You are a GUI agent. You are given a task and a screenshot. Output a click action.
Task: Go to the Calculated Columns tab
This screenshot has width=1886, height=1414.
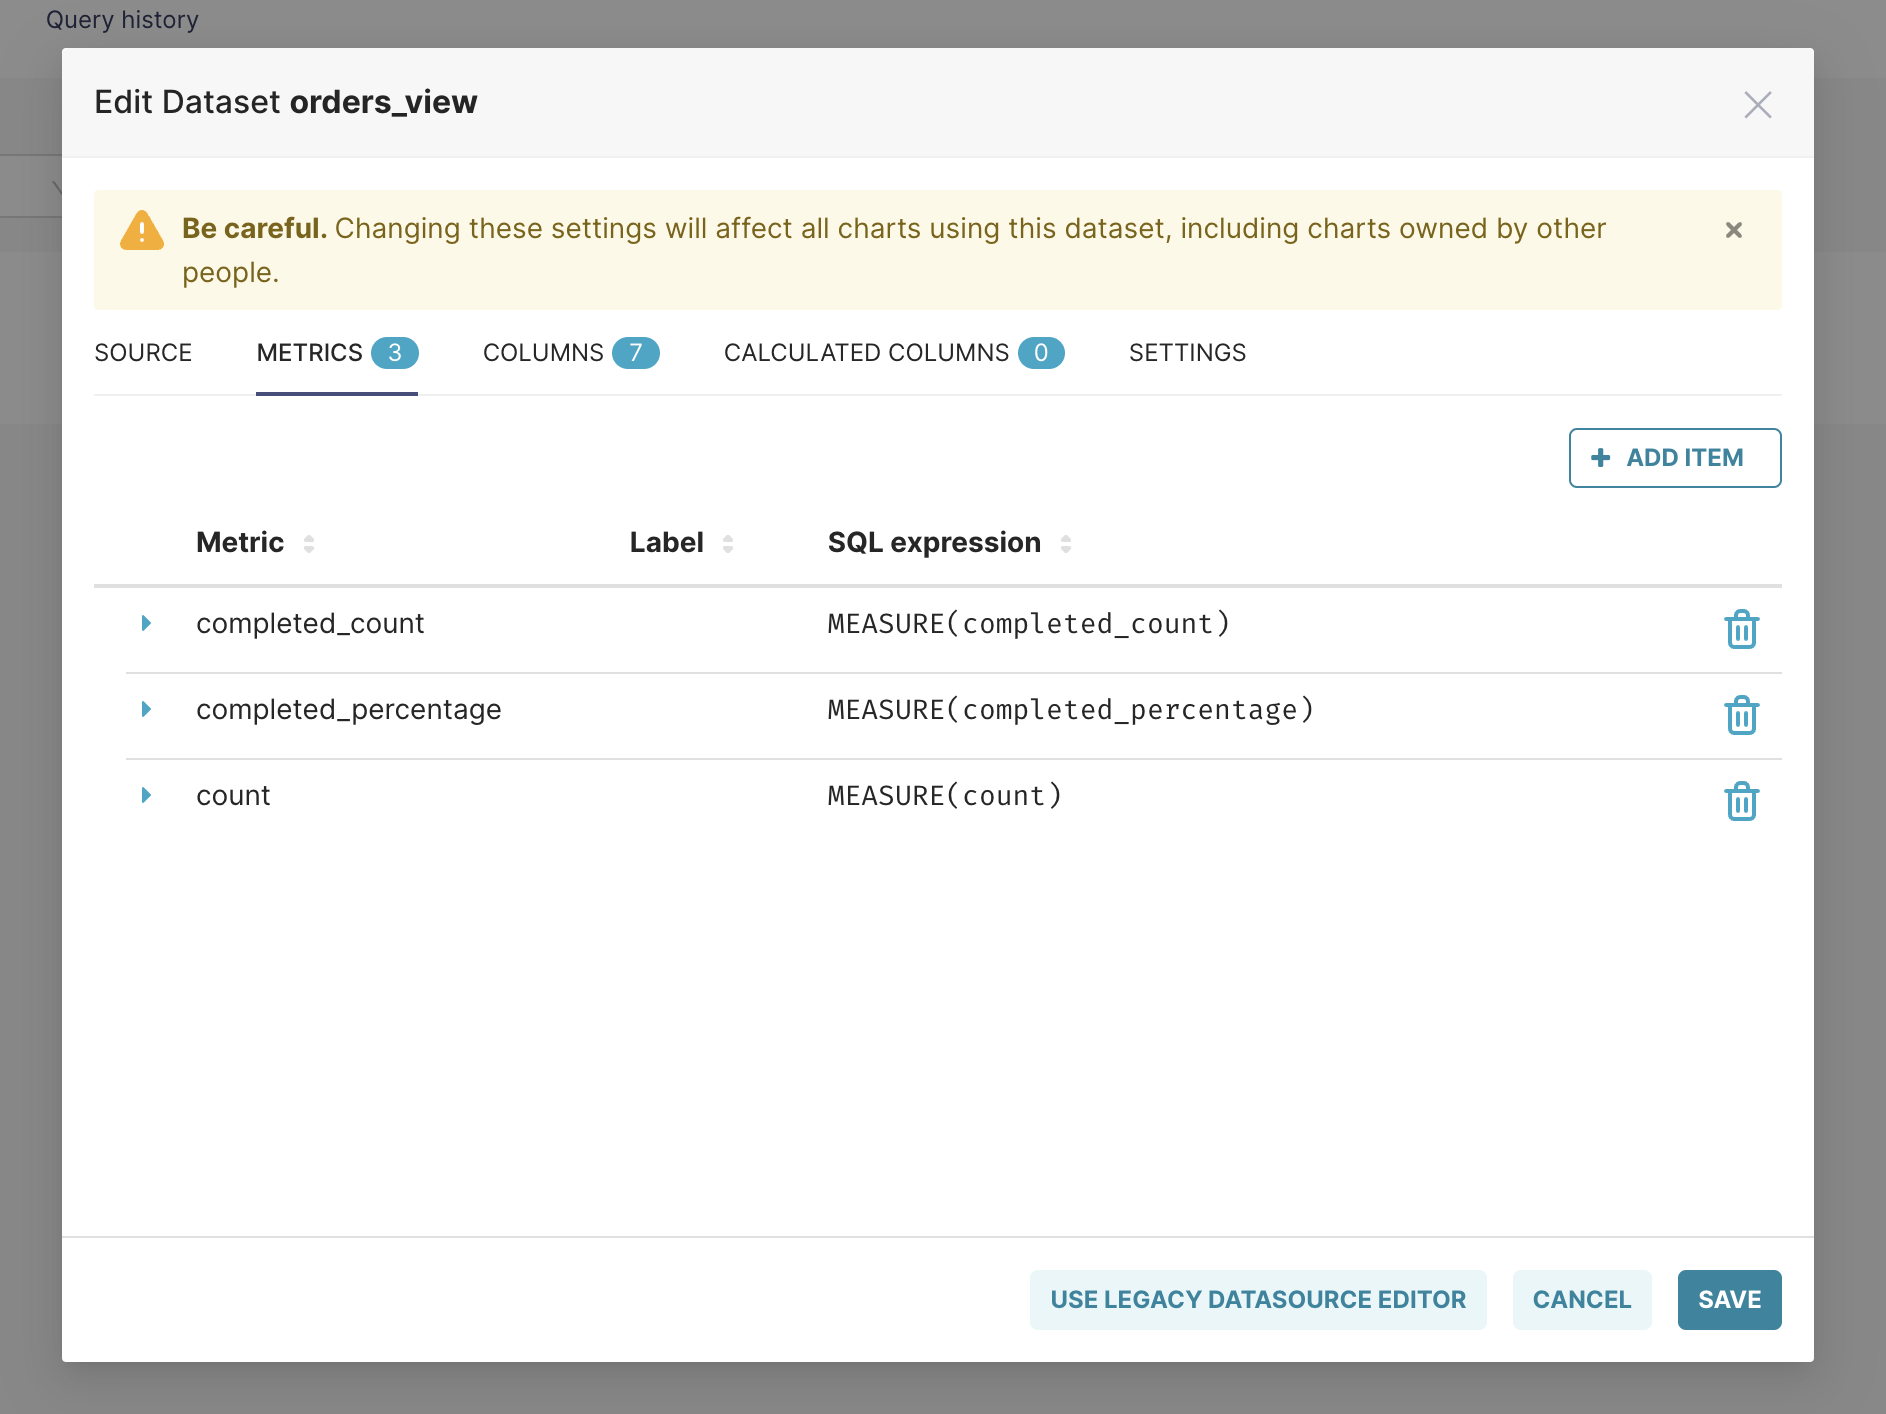893,353
